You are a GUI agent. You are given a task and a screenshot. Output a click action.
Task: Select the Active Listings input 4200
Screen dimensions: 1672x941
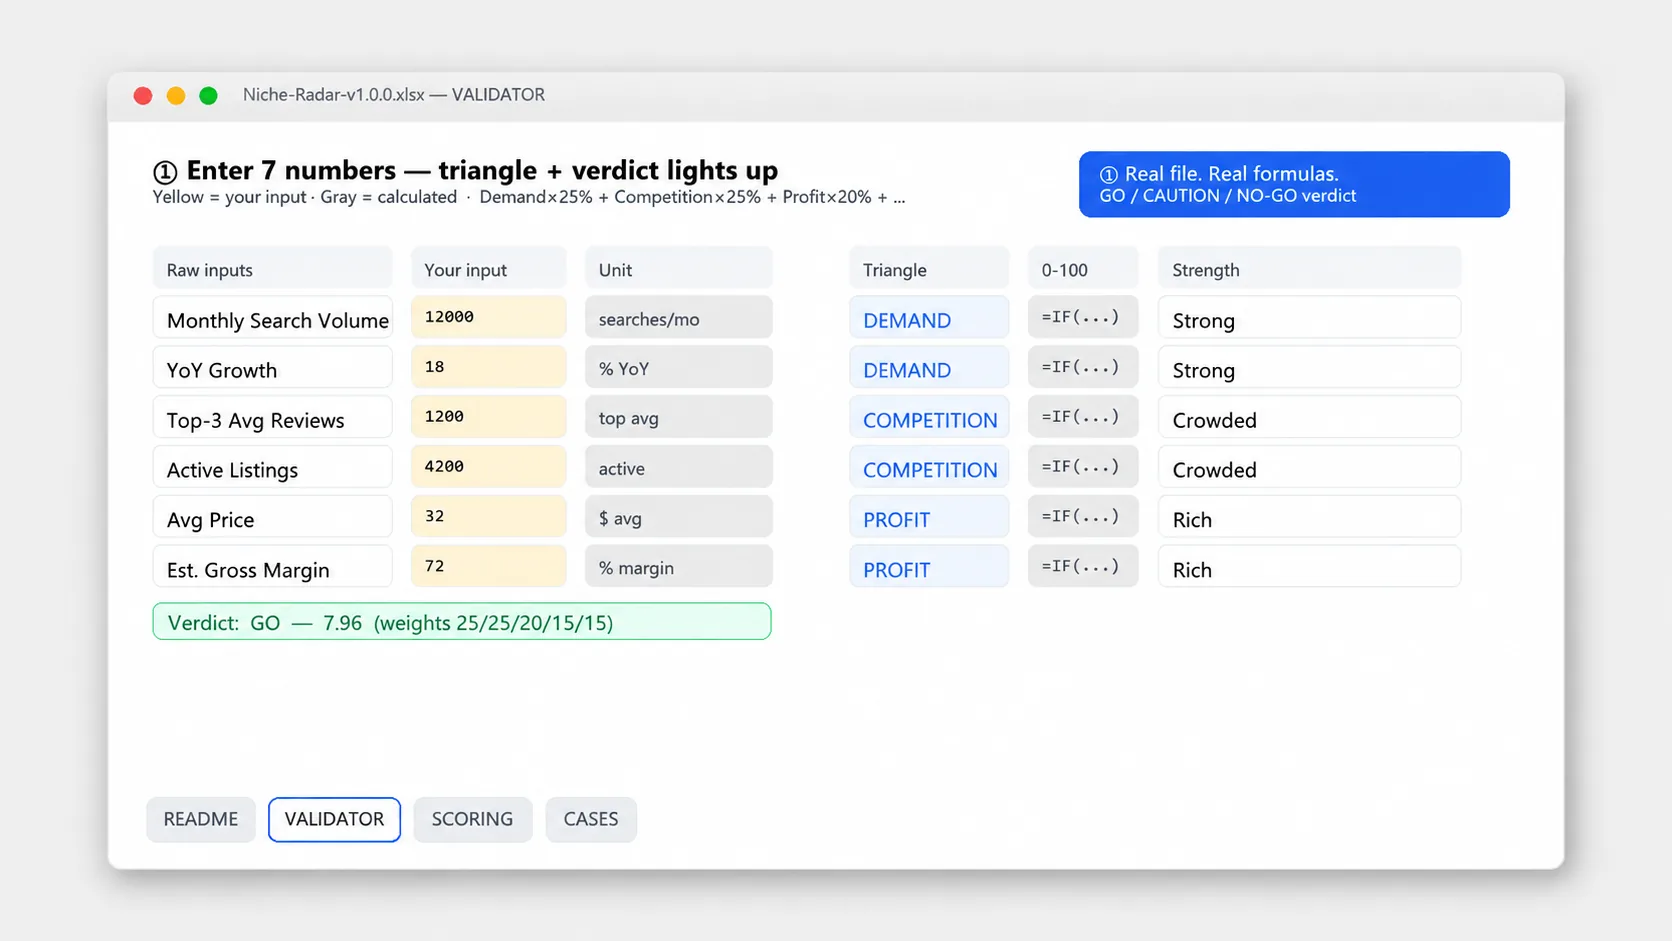point(489,467)
